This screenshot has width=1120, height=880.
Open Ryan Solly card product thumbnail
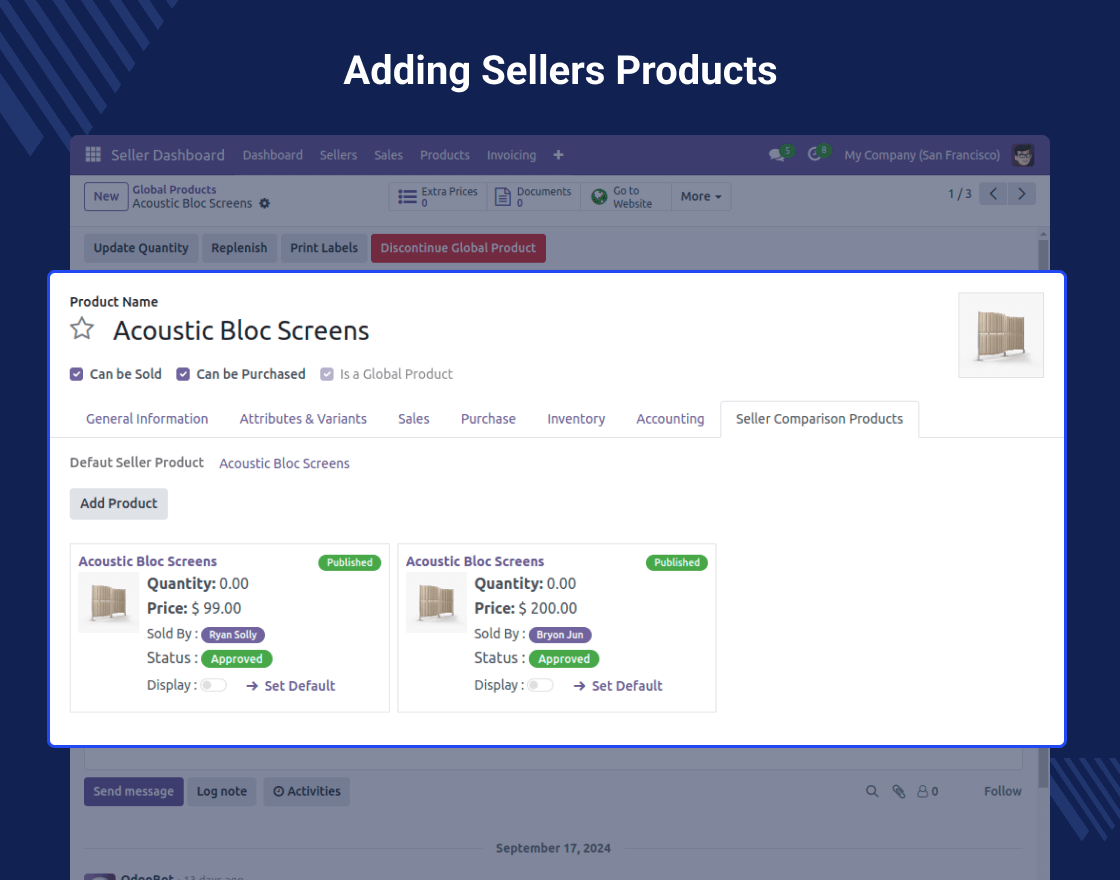coord(109,603)
